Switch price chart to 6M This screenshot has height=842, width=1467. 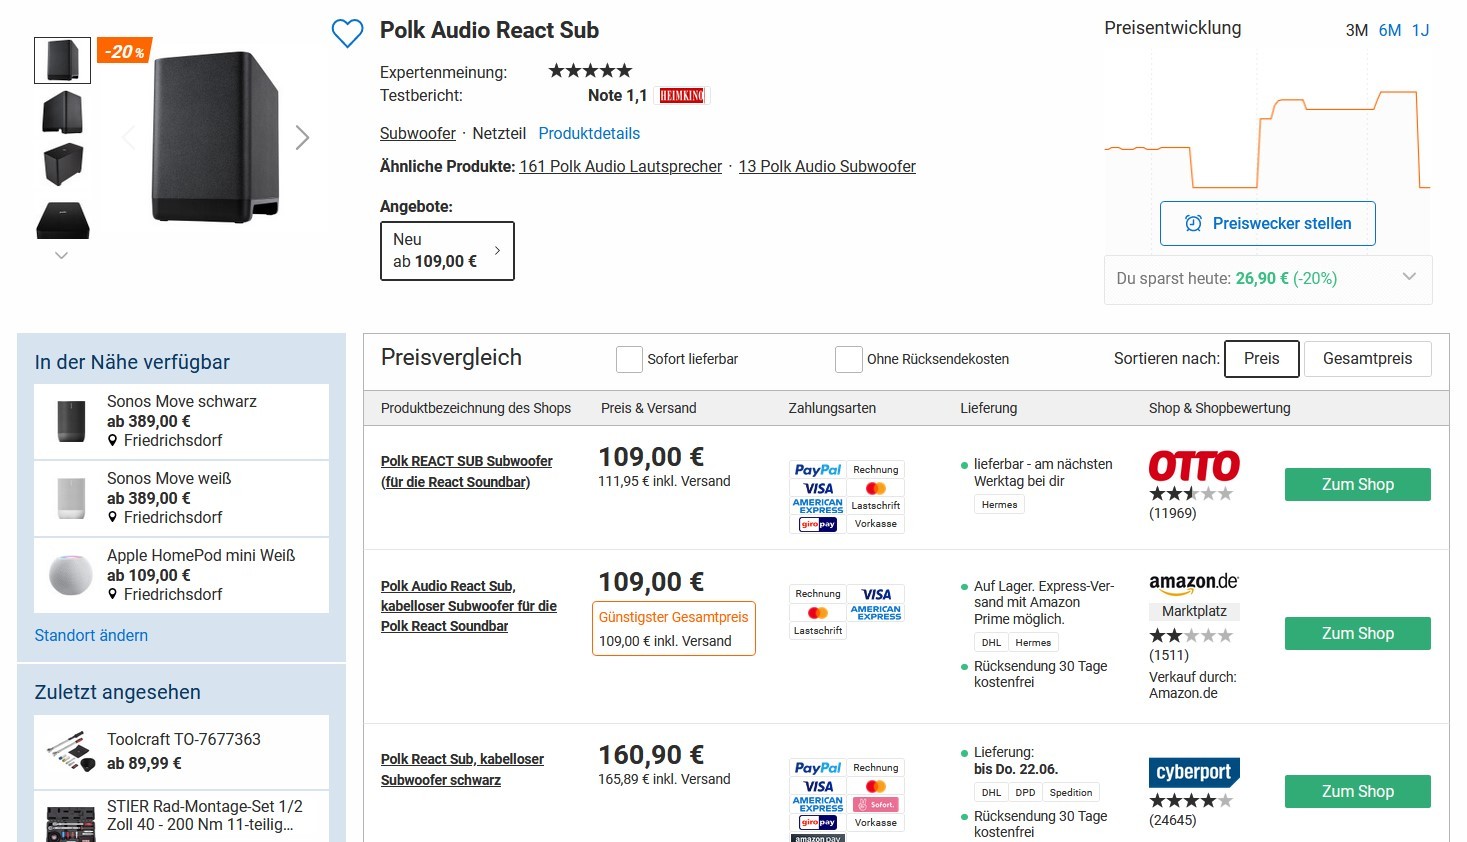pyautogui.click(x=1389, y=30)
